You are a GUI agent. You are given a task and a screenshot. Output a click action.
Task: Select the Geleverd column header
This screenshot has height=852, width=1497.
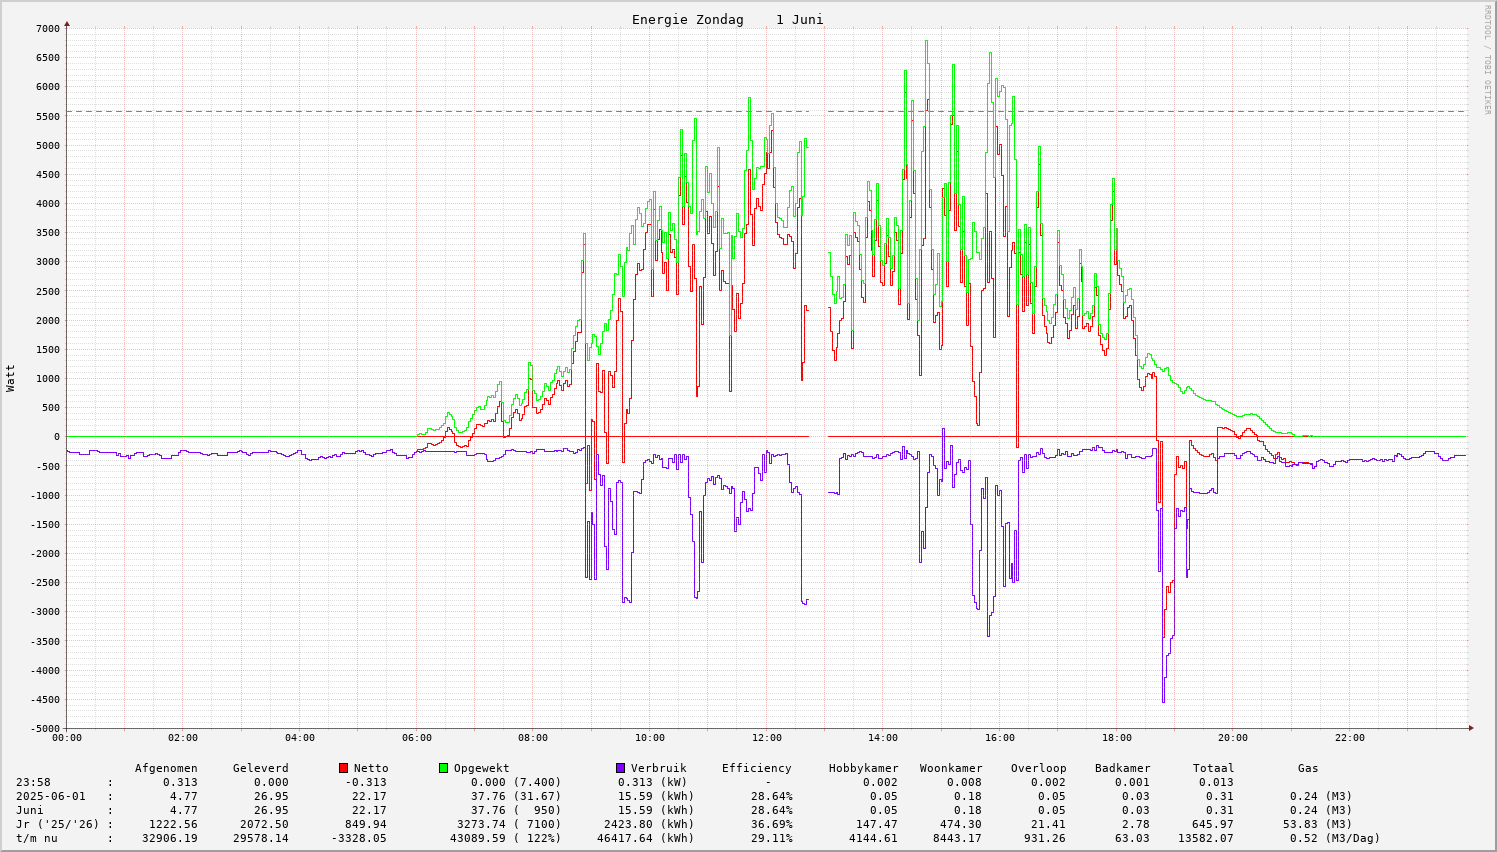(260, 768)
